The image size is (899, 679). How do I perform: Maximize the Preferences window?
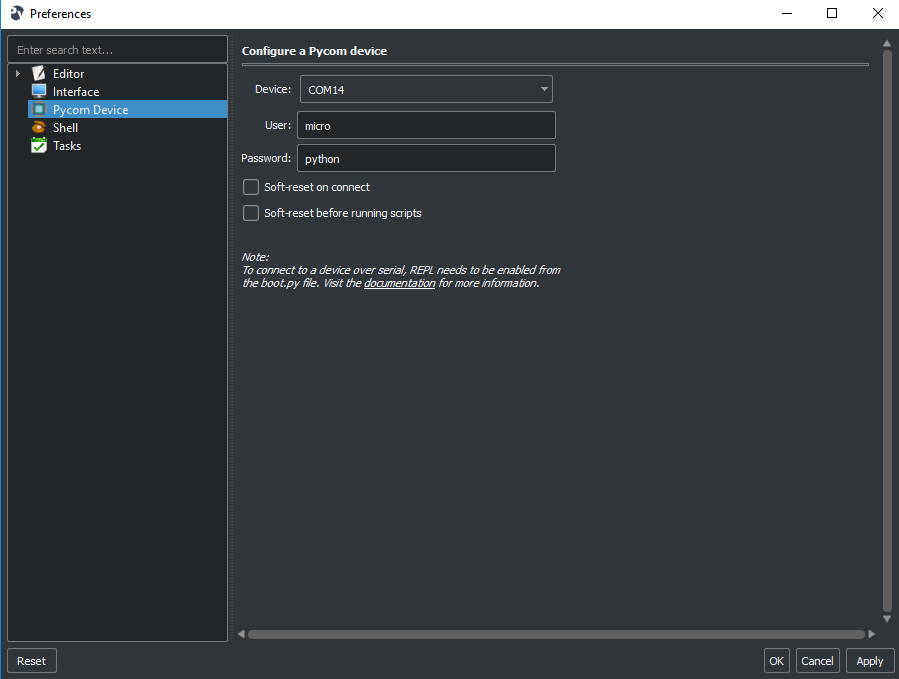(832, 13)
